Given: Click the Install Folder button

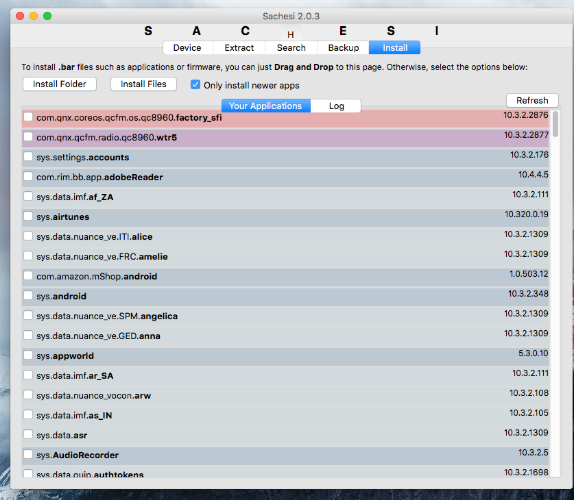Looking at the screenshot, I should tap(60, 84).
